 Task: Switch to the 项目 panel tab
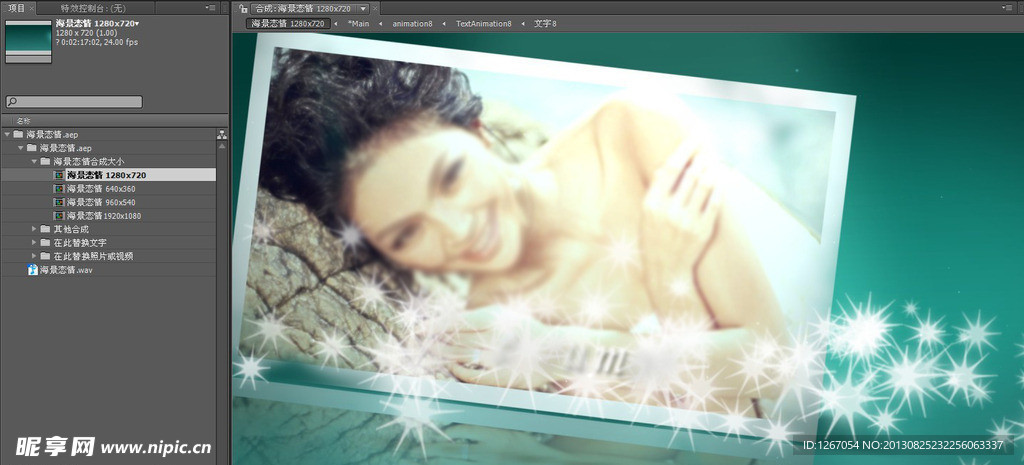17,8
